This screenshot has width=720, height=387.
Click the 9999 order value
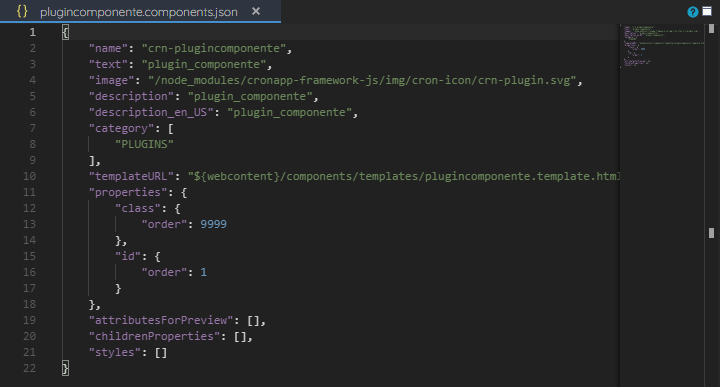tap(214, 224)
